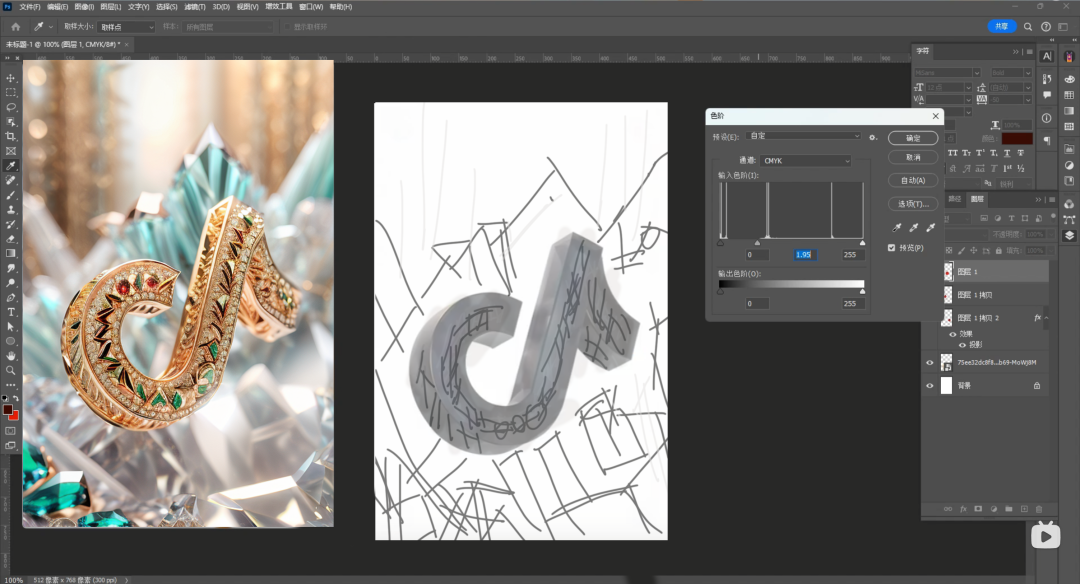1080x584 pixels.
Task: Open the 图层(L) menu
Action: (111, 7)
